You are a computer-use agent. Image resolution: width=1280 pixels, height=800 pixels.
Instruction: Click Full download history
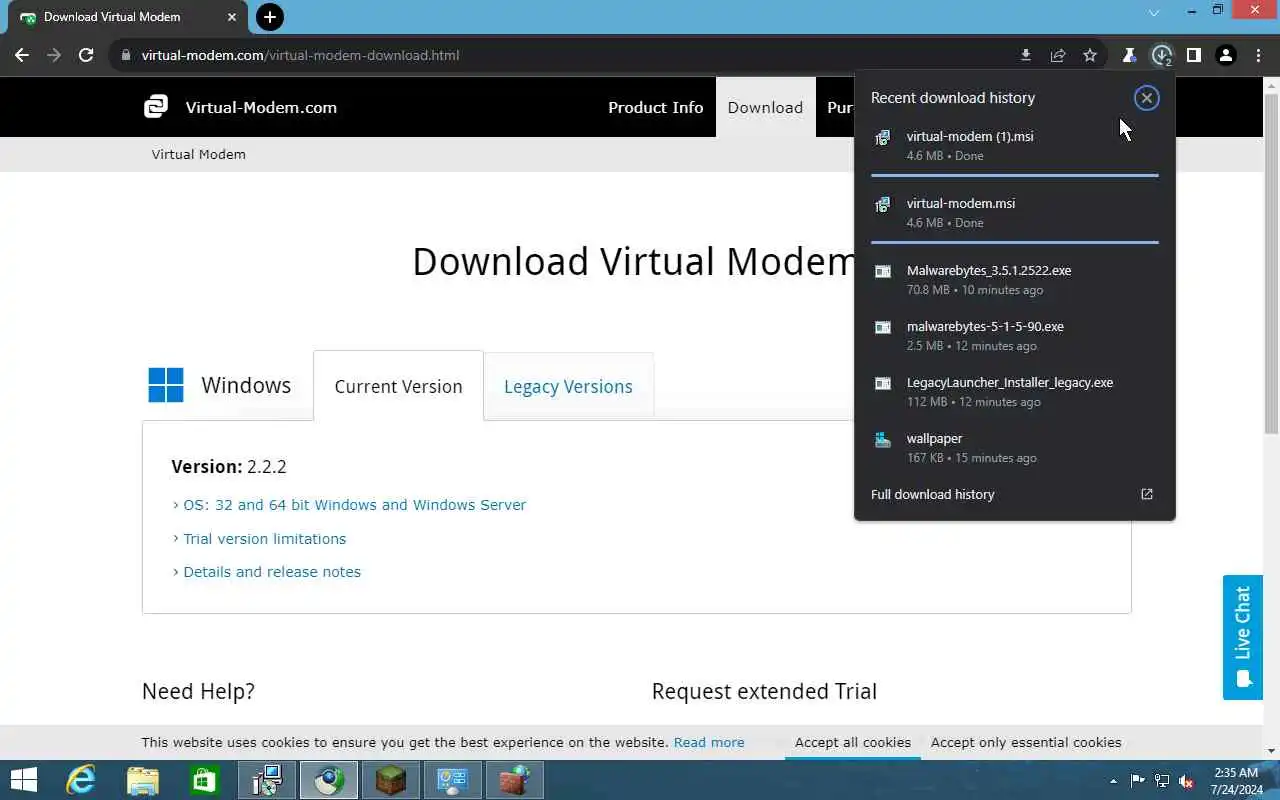tap(932, 494)
